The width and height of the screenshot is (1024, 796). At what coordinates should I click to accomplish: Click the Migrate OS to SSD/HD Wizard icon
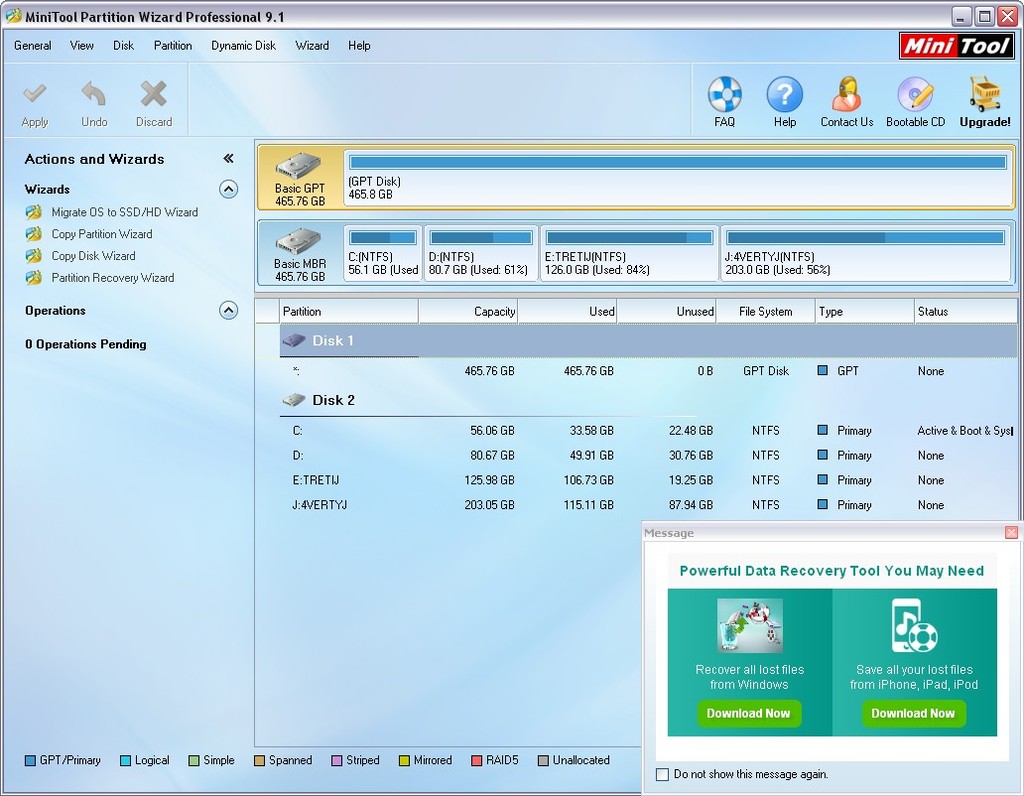pos(34,212)
